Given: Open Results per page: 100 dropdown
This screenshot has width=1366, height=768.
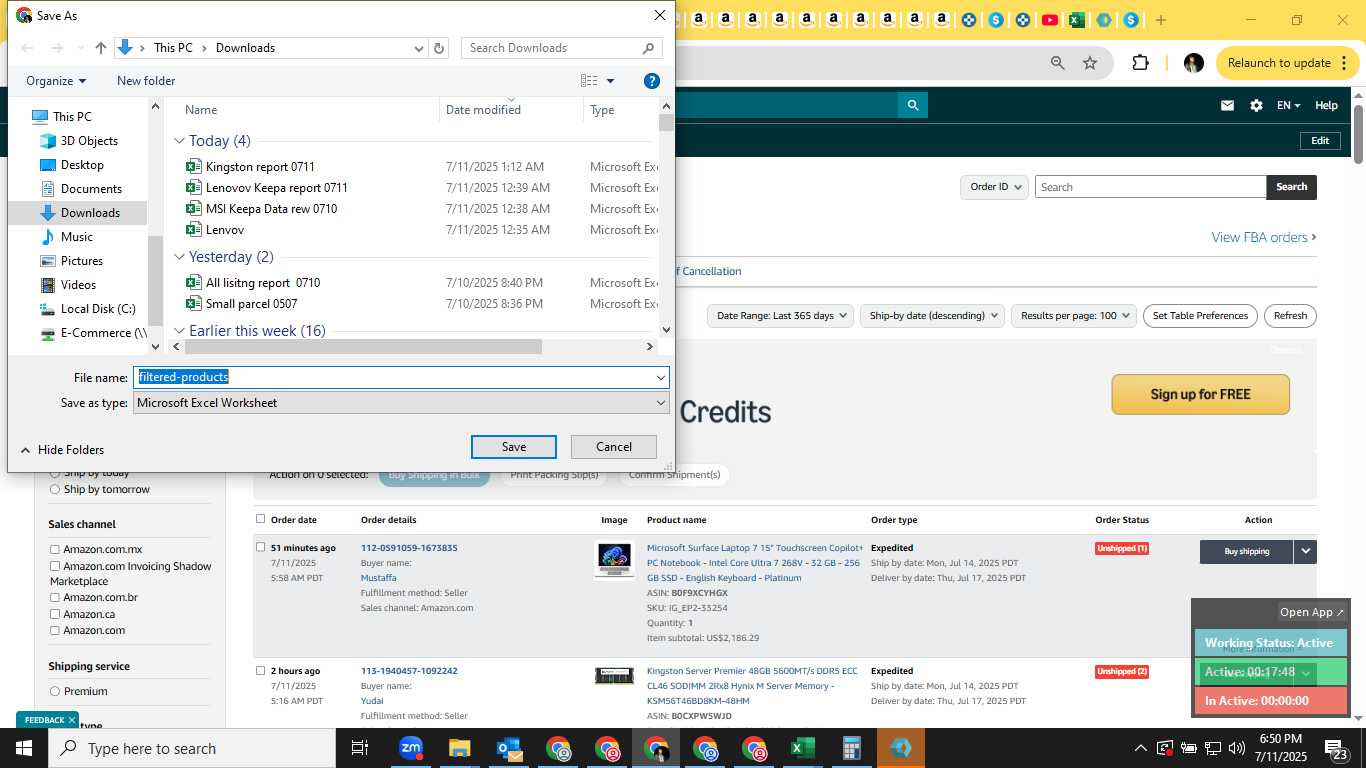Looking at the screenshot, I should pyautogui.click(x=1074, y=316).
